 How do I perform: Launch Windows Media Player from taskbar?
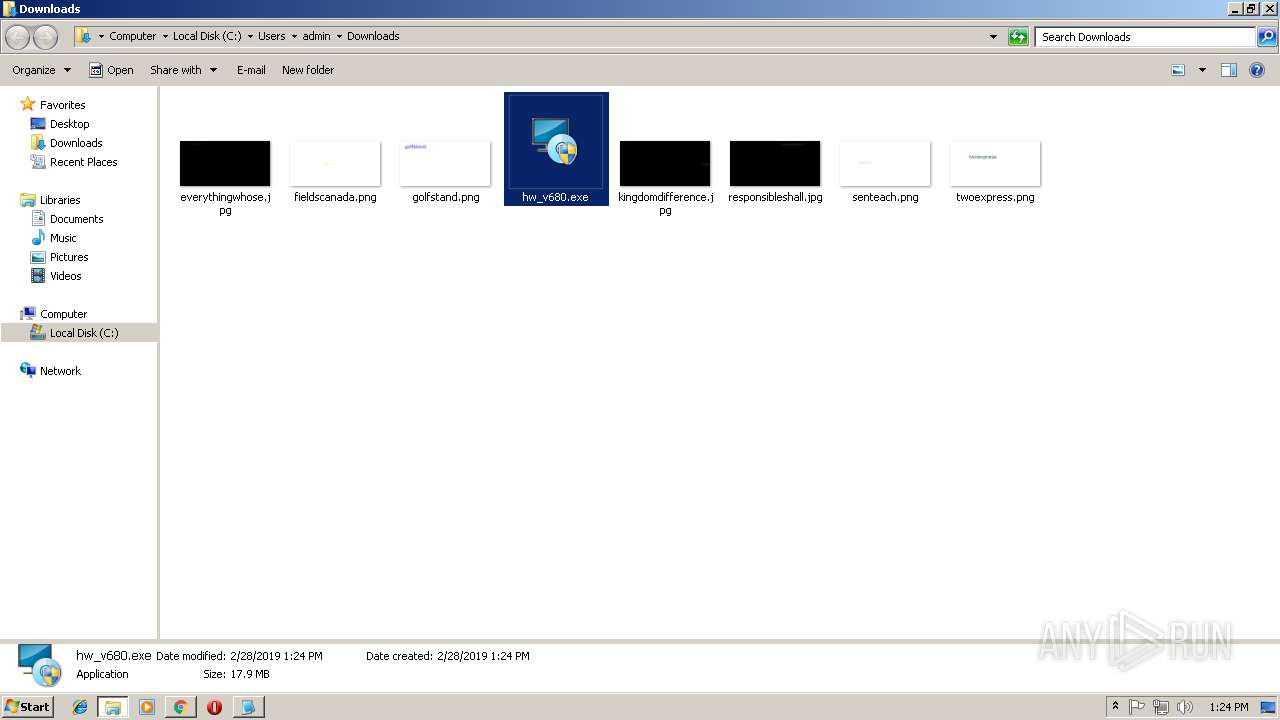click(147, 707)
